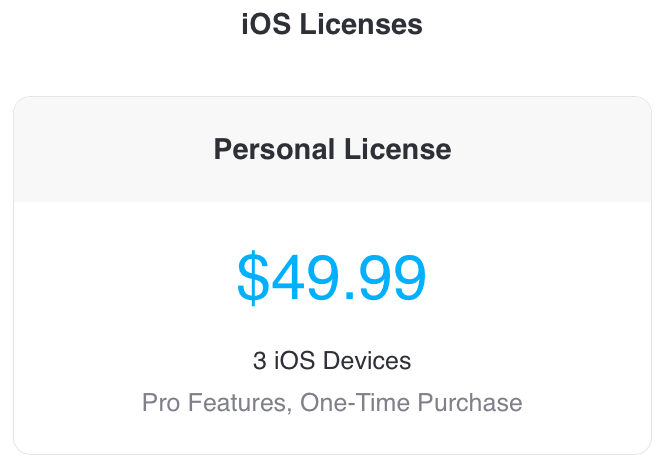Viewport: 665px width, 466px height.
Task: Select the Personal License card title
Action: point(332,149)
